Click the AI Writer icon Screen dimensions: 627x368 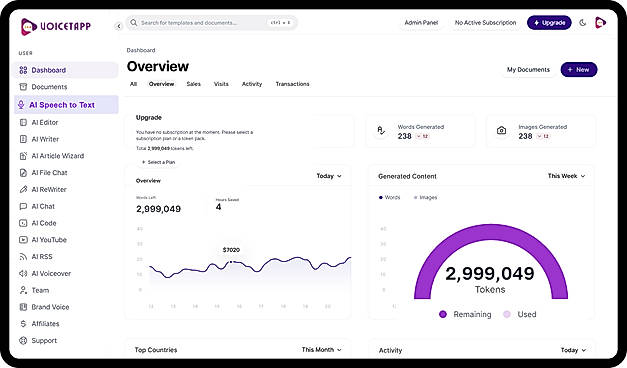(23, 139)
